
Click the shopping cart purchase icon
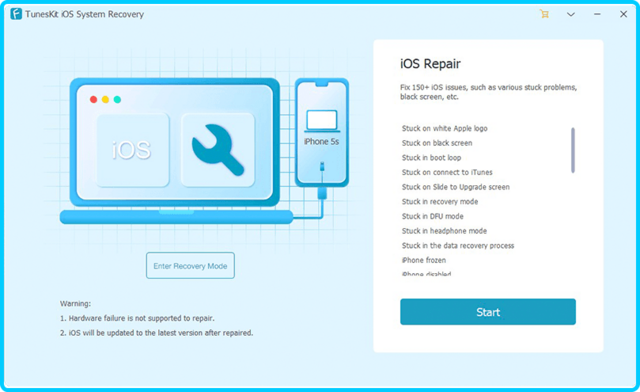tap(544, 14)
